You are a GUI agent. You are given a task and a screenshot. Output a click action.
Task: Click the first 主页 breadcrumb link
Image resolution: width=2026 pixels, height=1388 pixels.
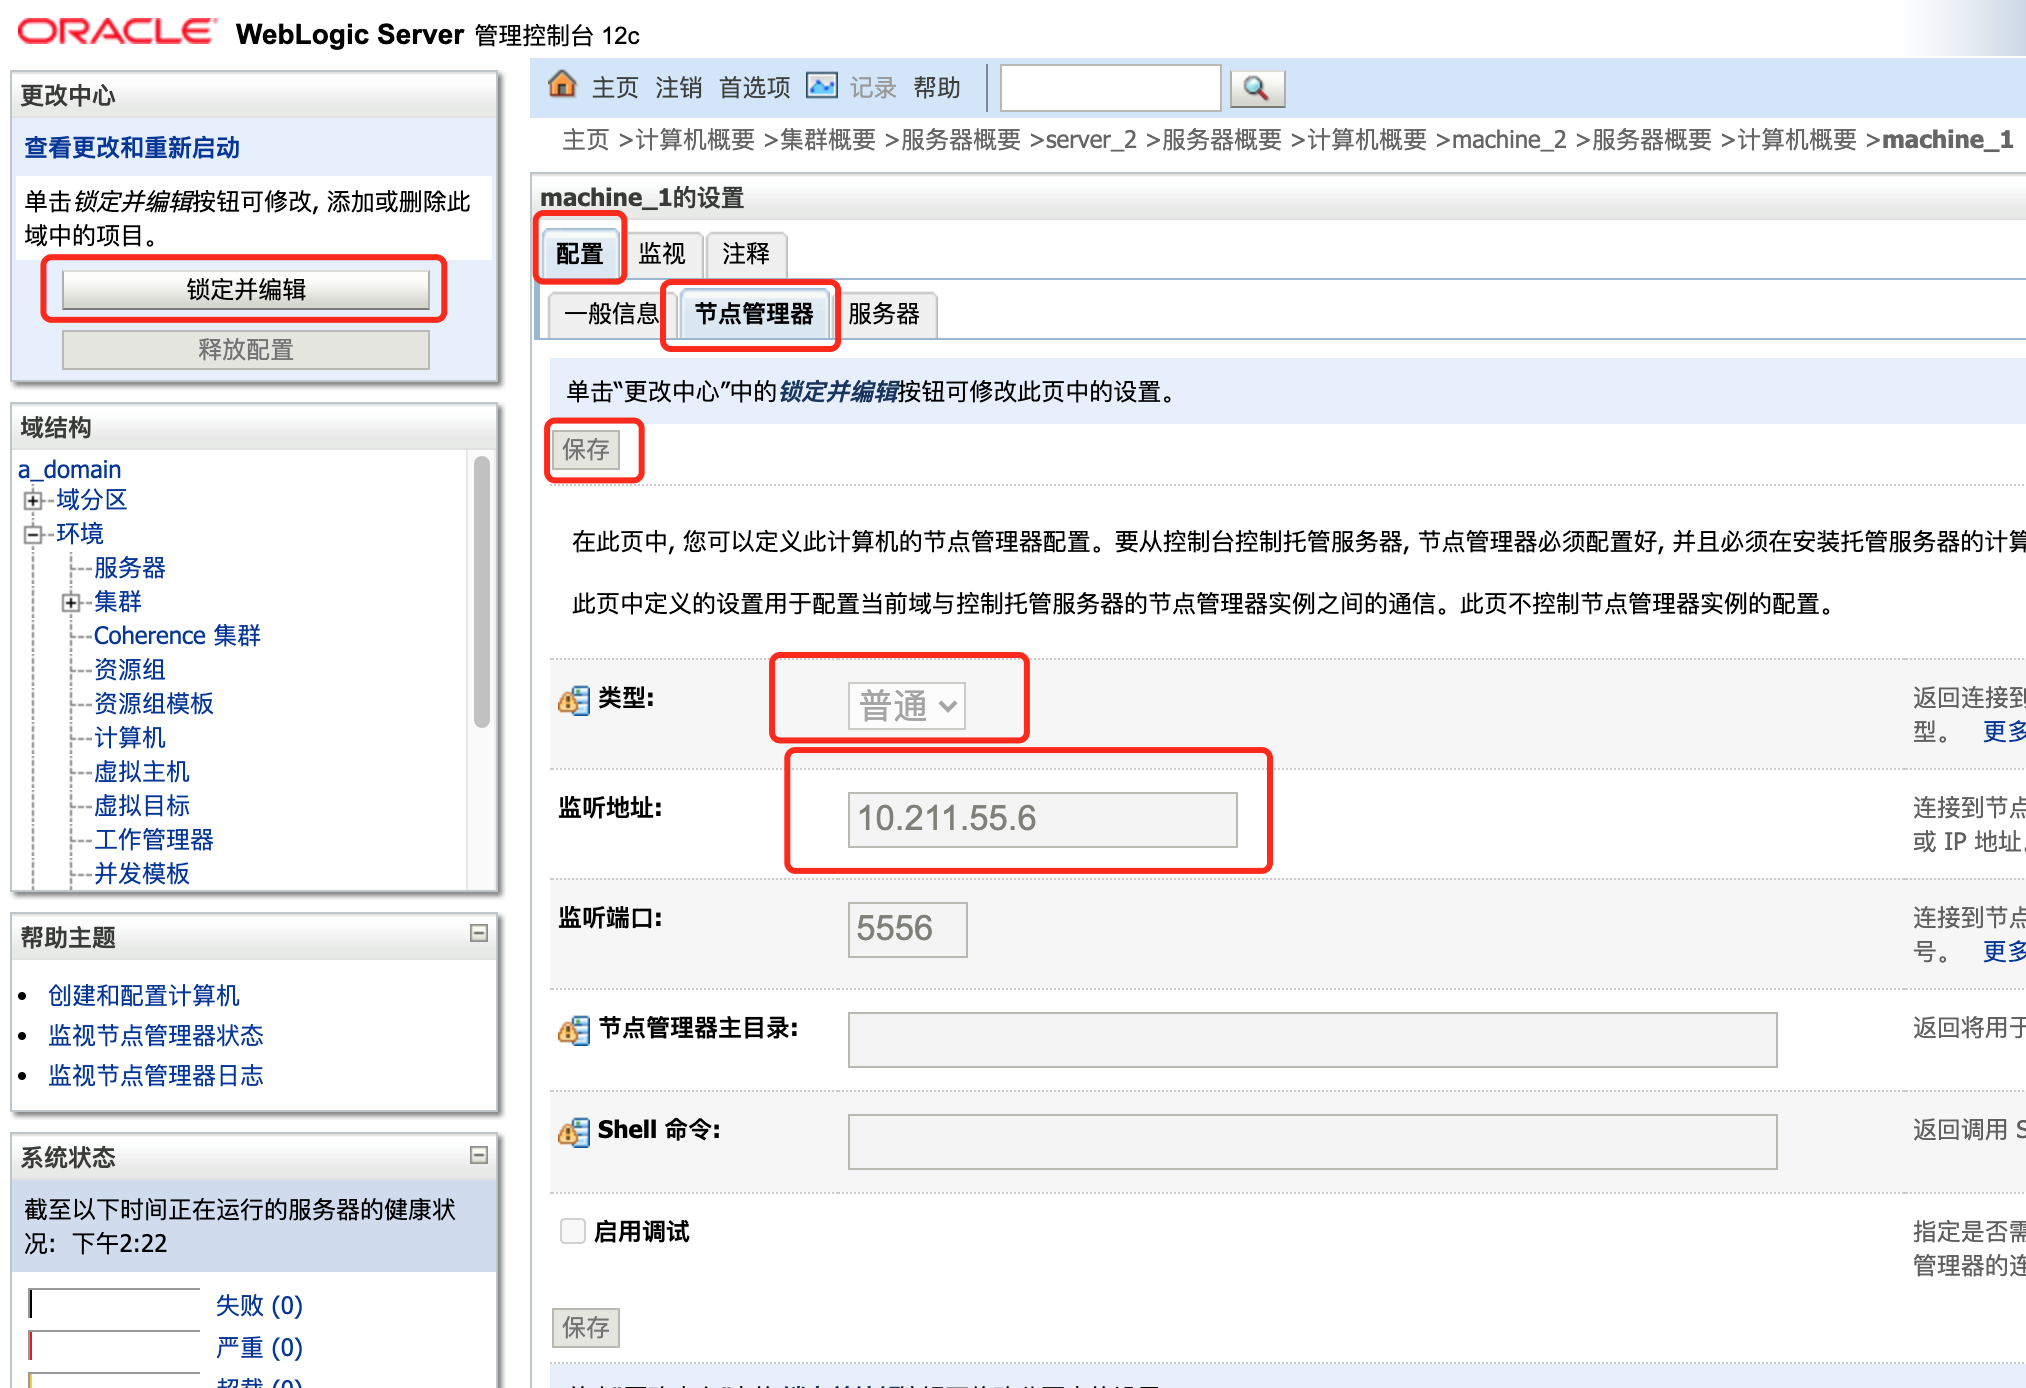point(586,140)
